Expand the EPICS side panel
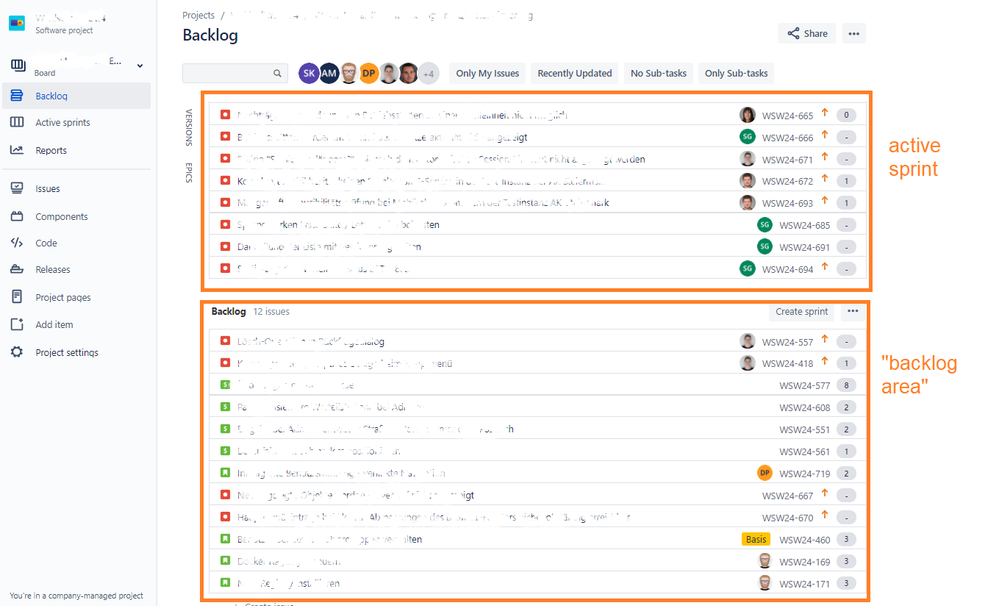 coord(189,173)
